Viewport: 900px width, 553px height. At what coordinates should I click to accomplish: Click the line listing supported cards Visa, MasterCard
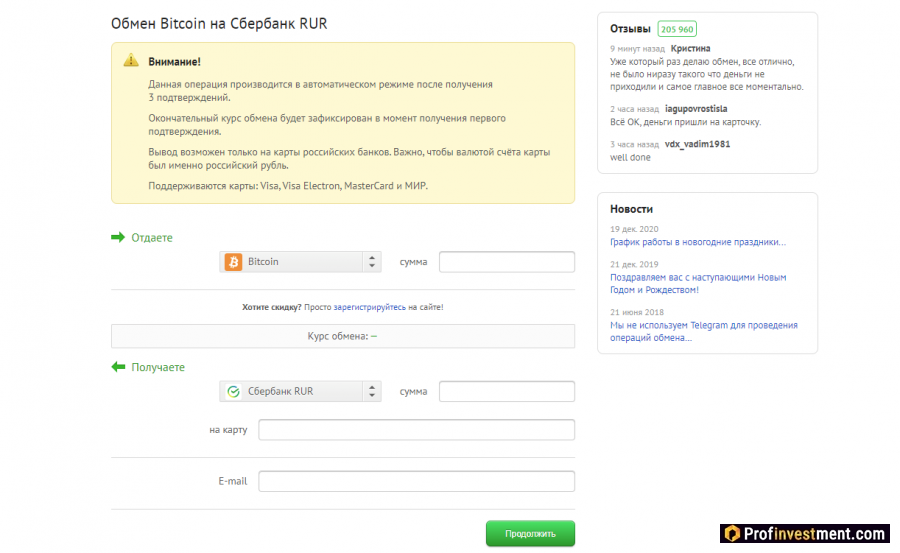tap(288, 186)
